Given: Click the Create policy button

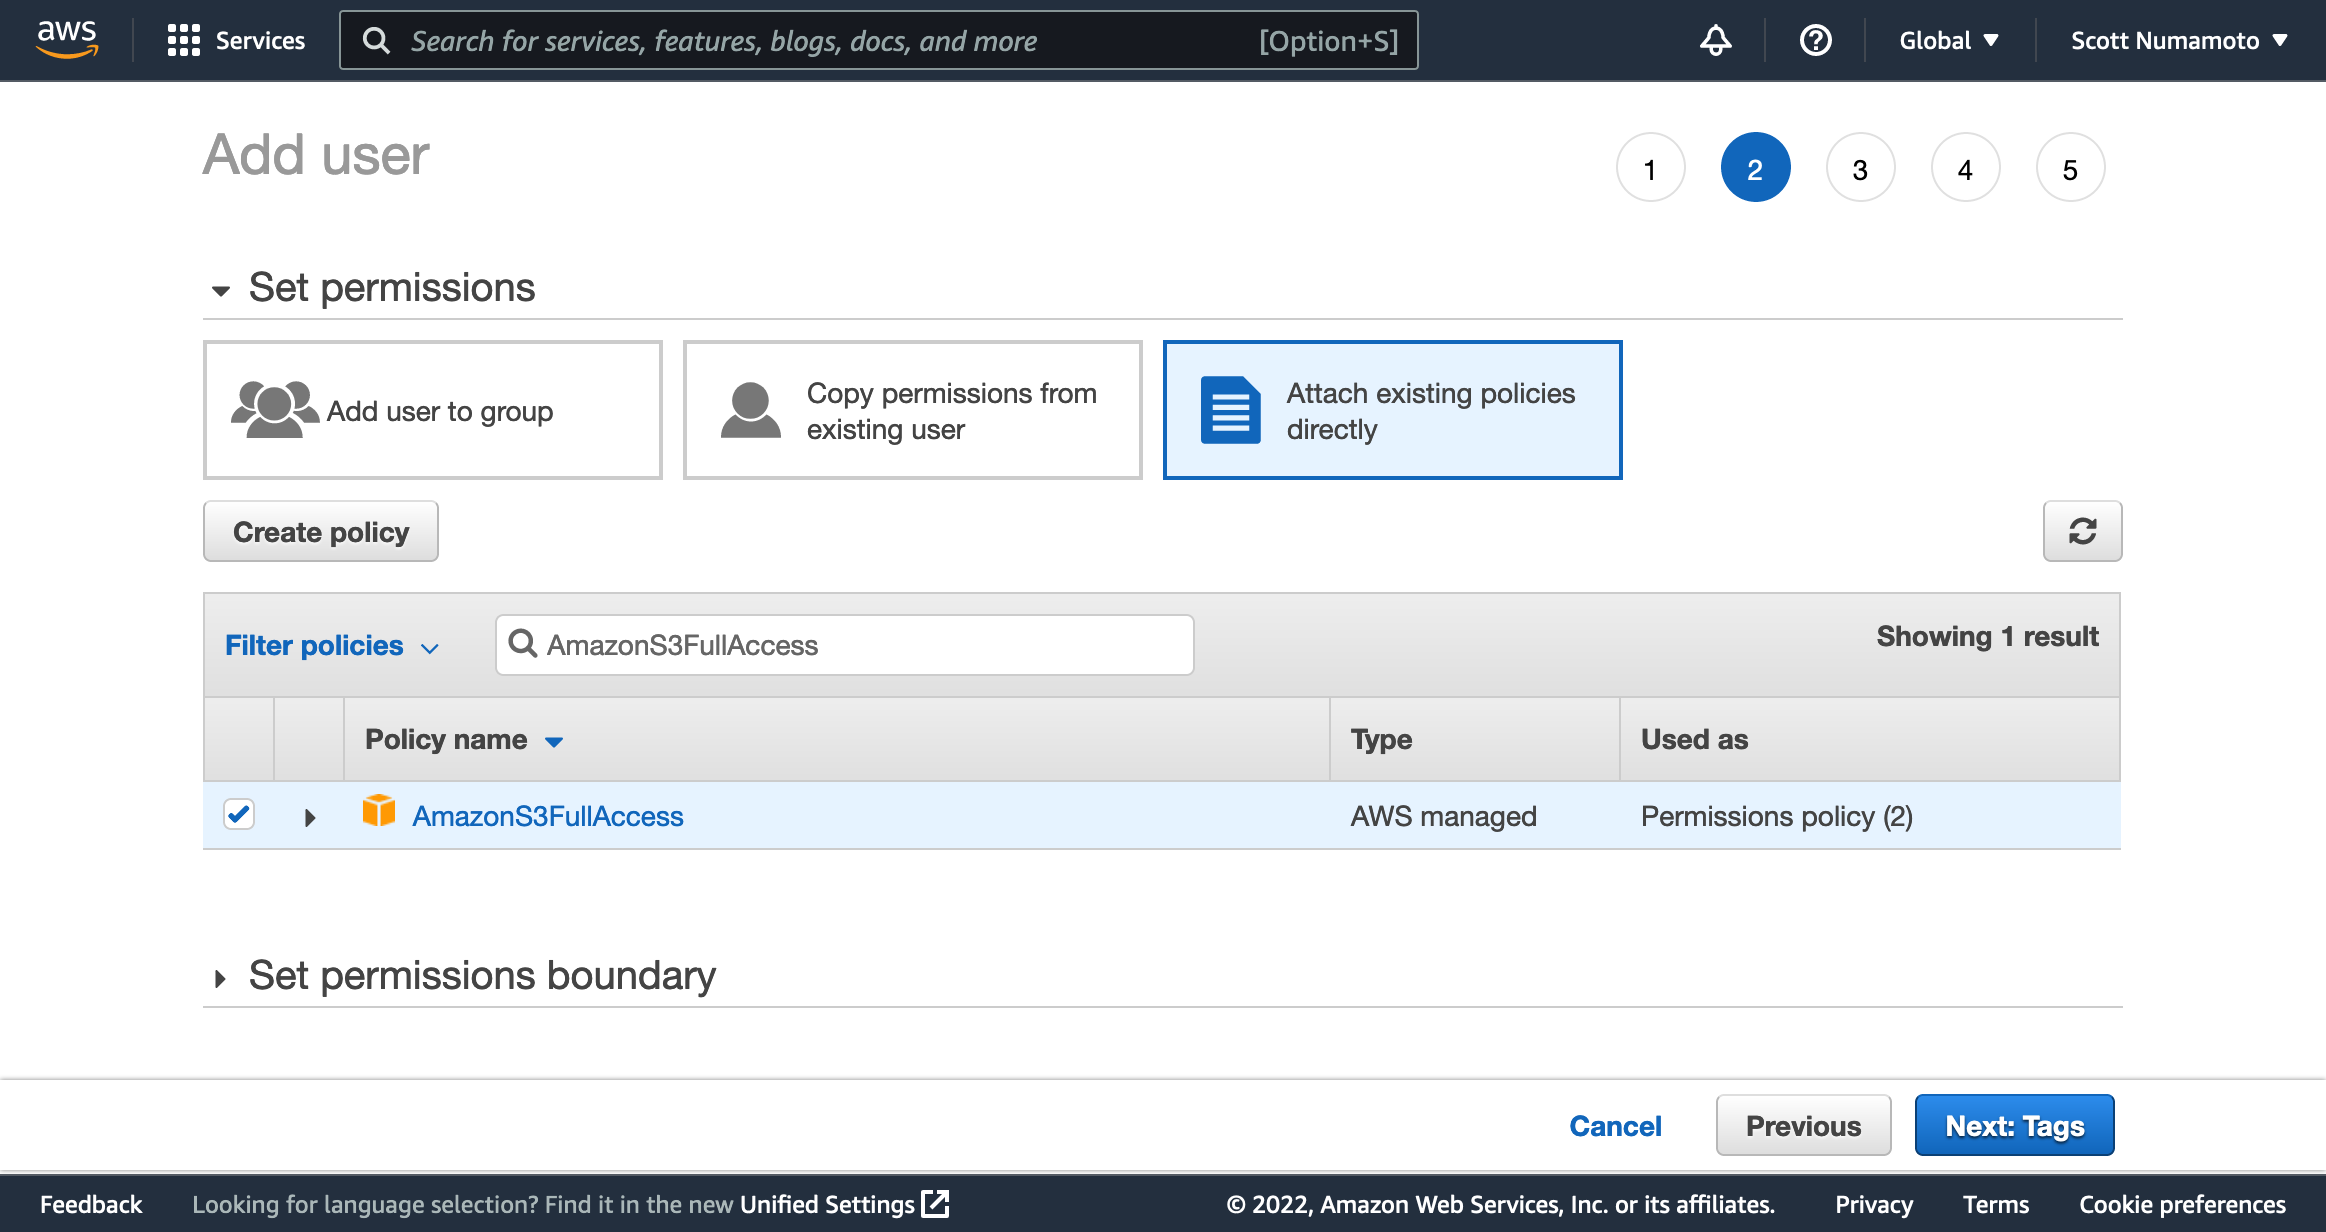Looking at the screenshot, I should [x=320, y=531].
